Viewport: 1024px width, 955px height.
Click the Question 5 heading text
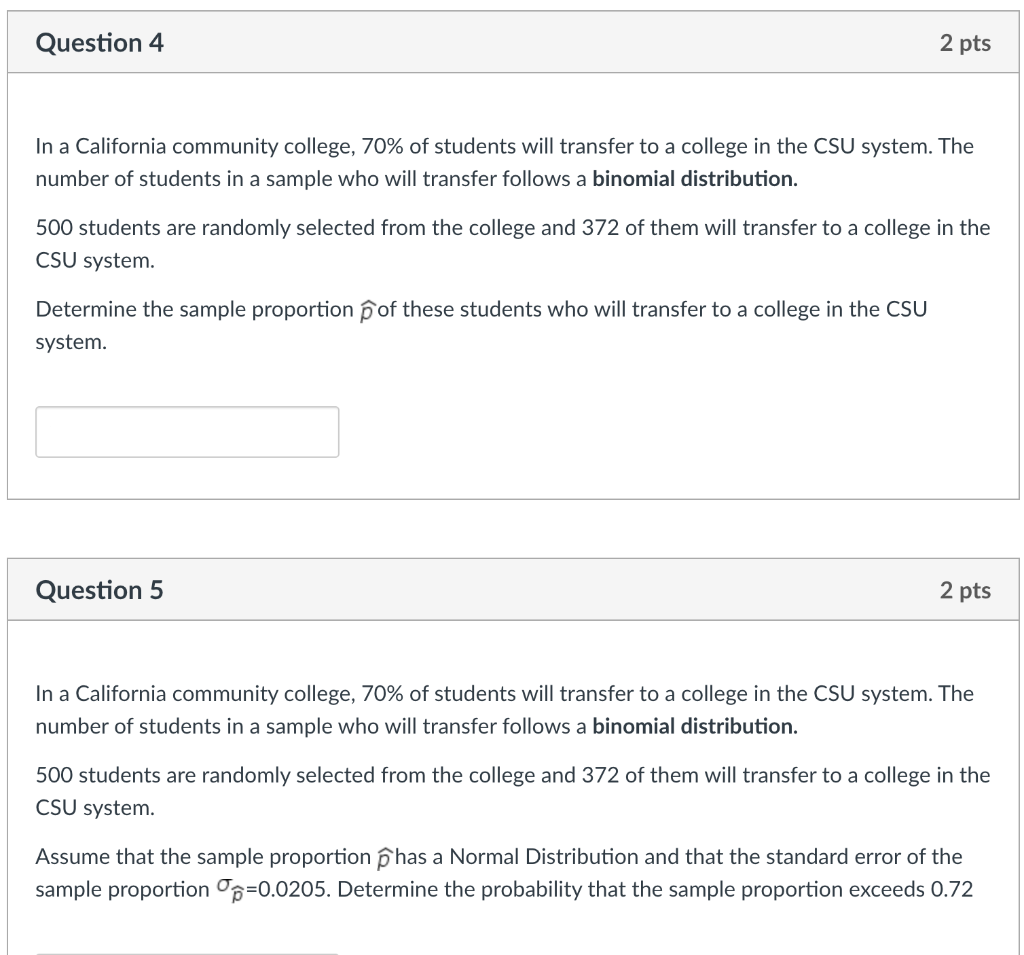(x=99, y=590)
